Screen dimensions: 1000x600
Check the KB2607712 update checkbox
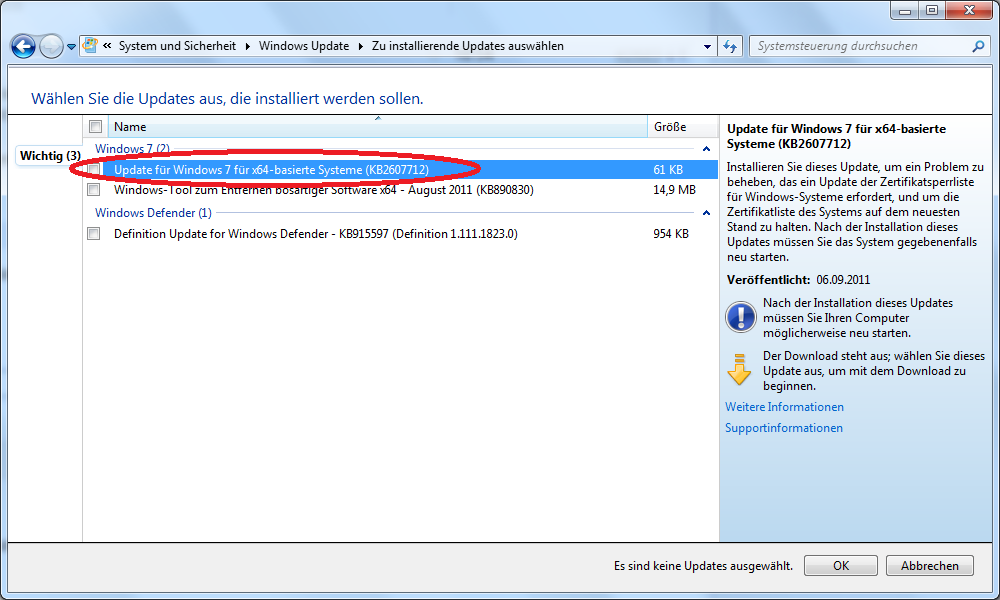point(94,170)
